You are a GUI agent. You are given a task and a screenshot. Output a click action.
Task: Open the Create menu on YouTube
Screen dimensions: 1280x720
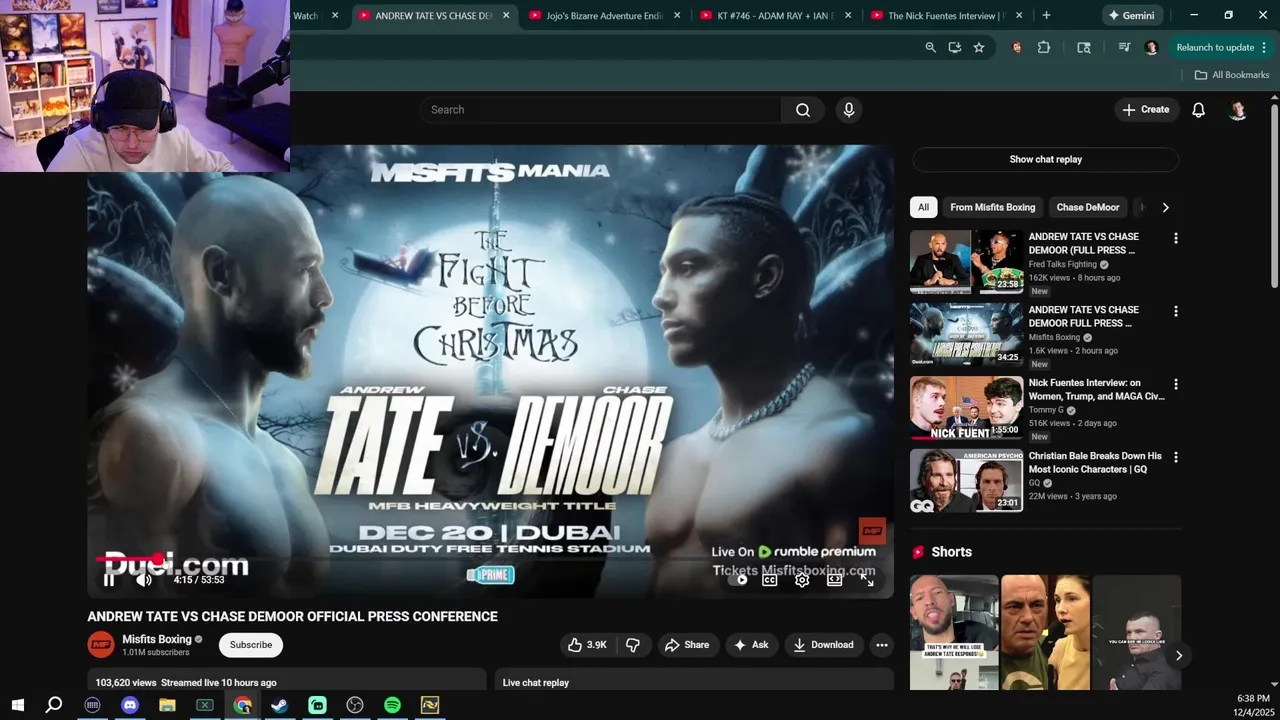tap(1146, 110)
